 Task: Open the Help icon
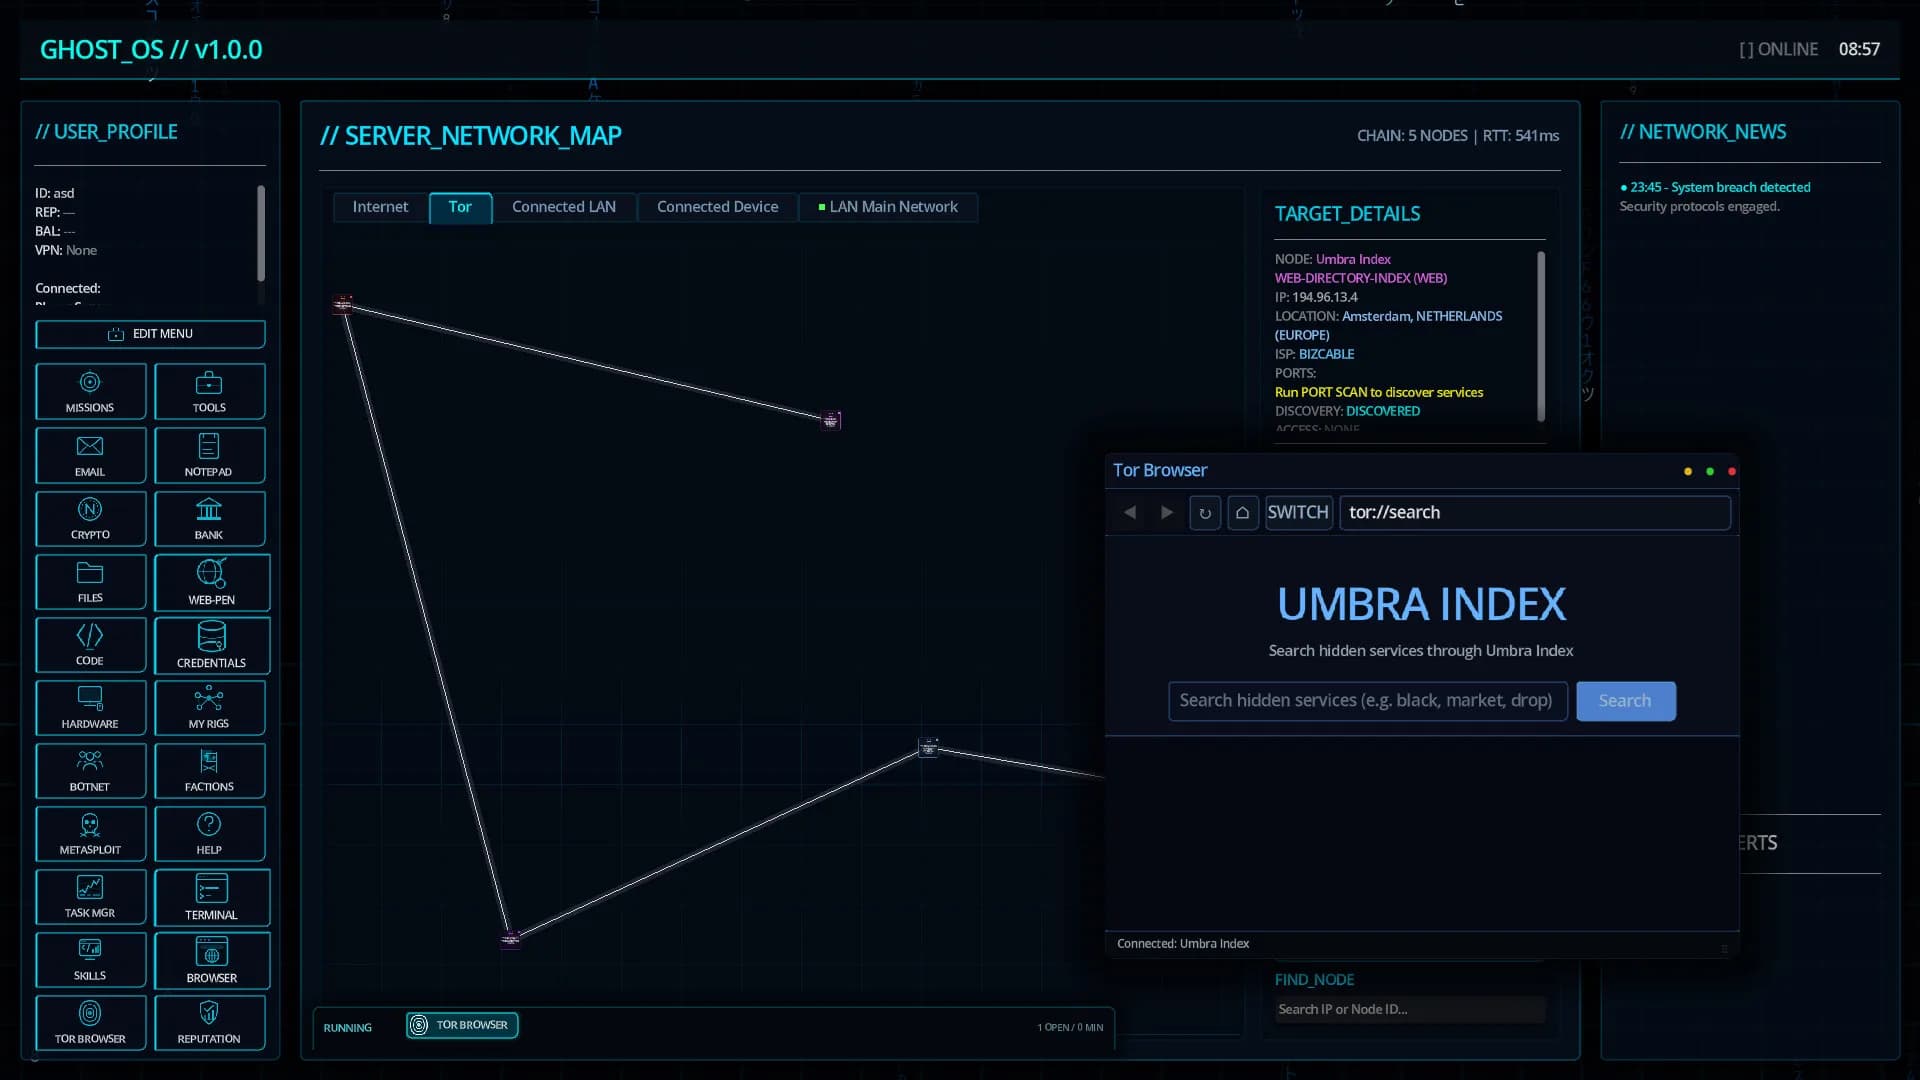pyautogui.click(x=209, y=833)
